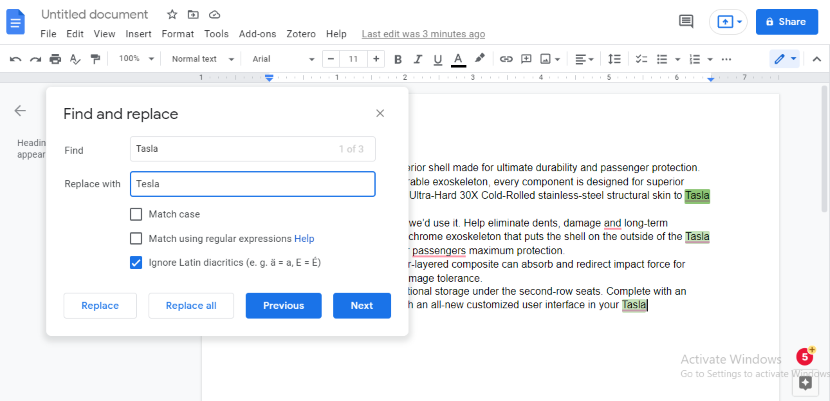Open line and paragraph spacing
This screenshot has width=830, height=401.
(614, 59)
